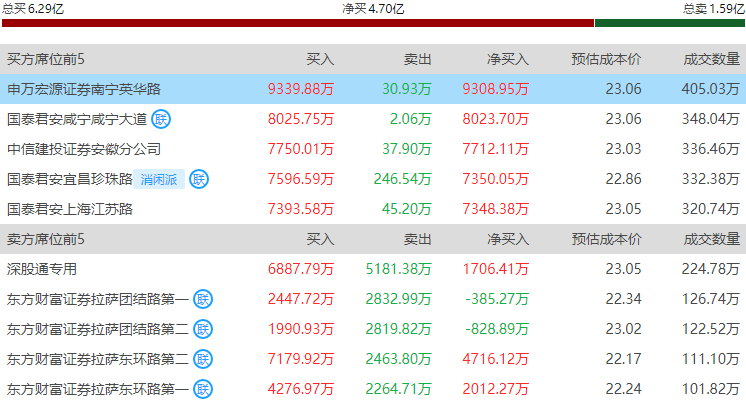This screenshot has width=746, height=403.
Task: Click net value -385.27万
Action: [x=497, y=299]
